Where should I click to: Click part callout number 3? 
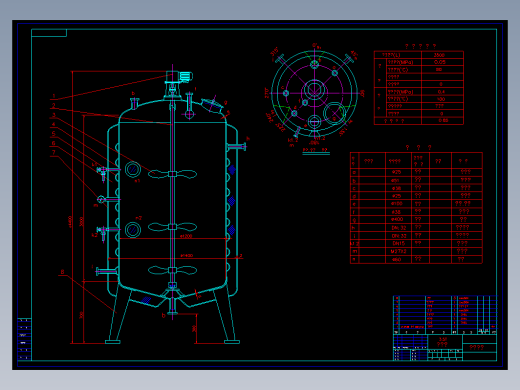(x=54, y=115)
